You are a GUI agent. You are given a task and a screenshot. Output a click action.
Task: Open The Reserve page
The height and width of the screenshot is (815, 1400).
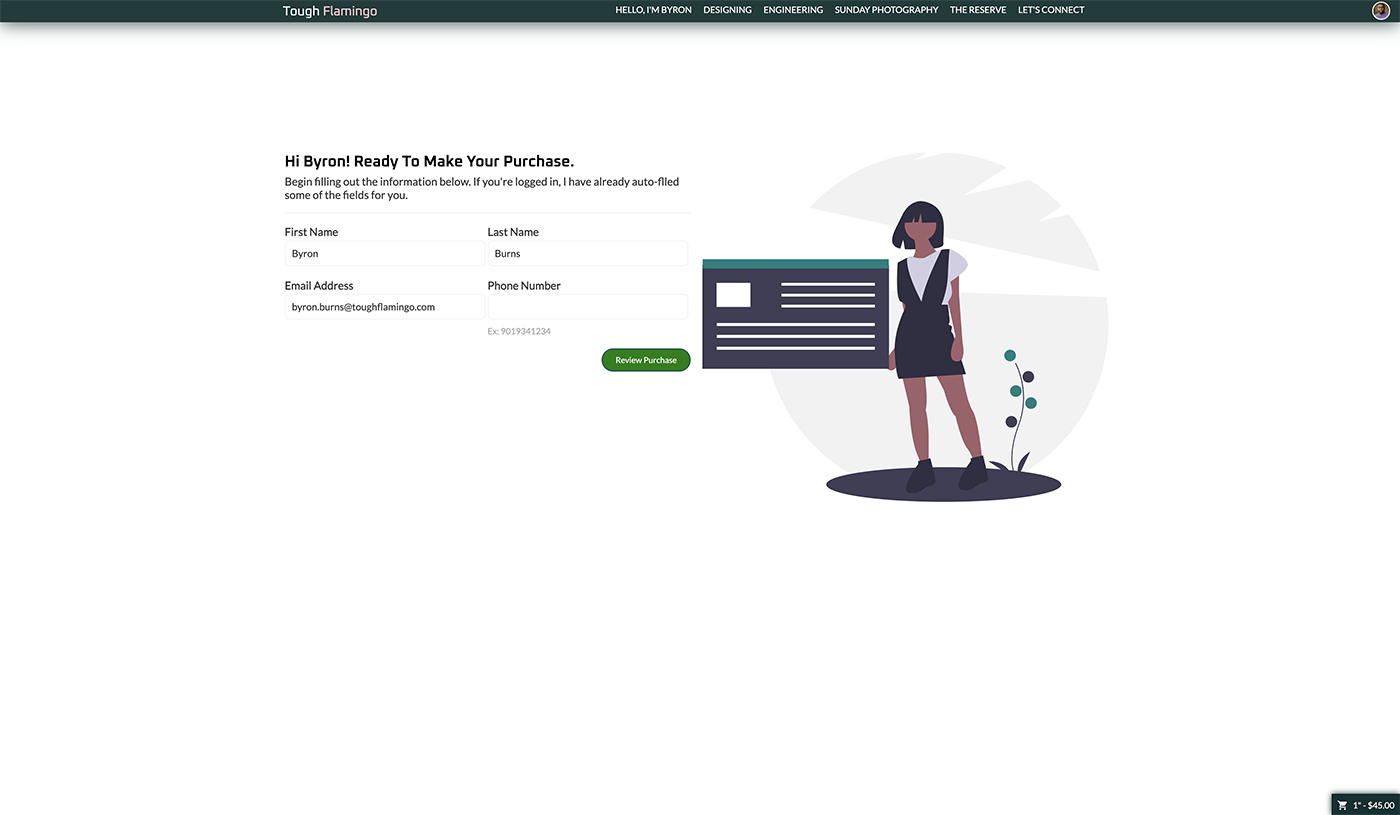coord(978,10)
